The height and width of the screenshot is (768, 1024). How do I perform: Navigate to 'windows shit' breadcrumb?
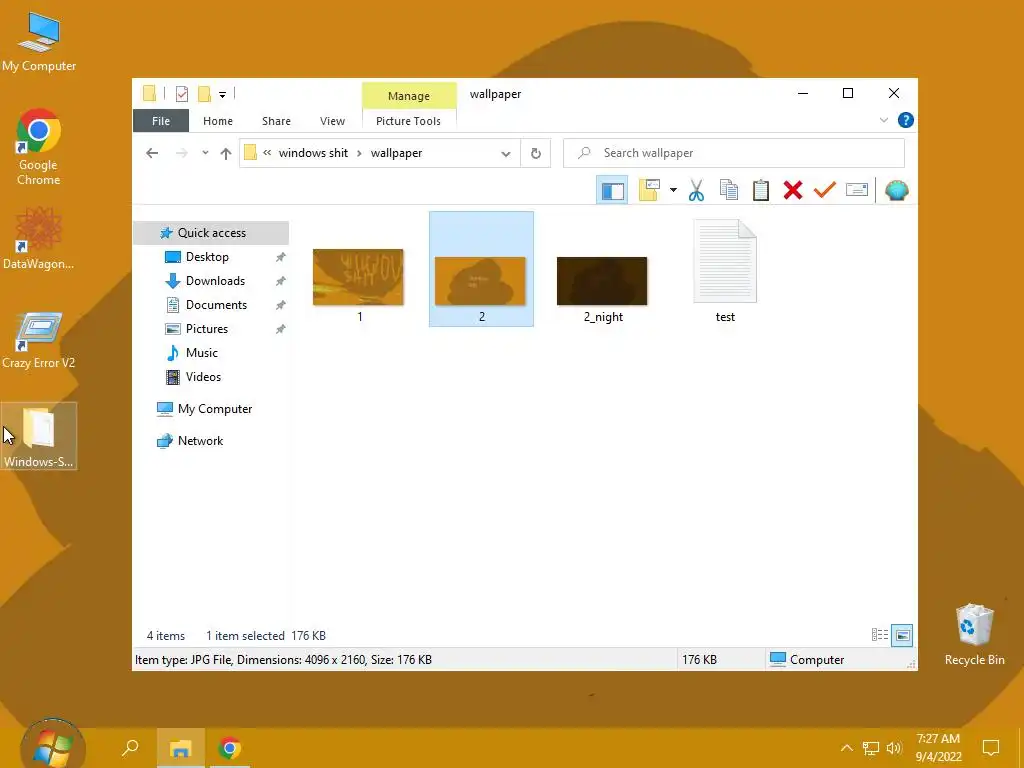coord(313,153)
